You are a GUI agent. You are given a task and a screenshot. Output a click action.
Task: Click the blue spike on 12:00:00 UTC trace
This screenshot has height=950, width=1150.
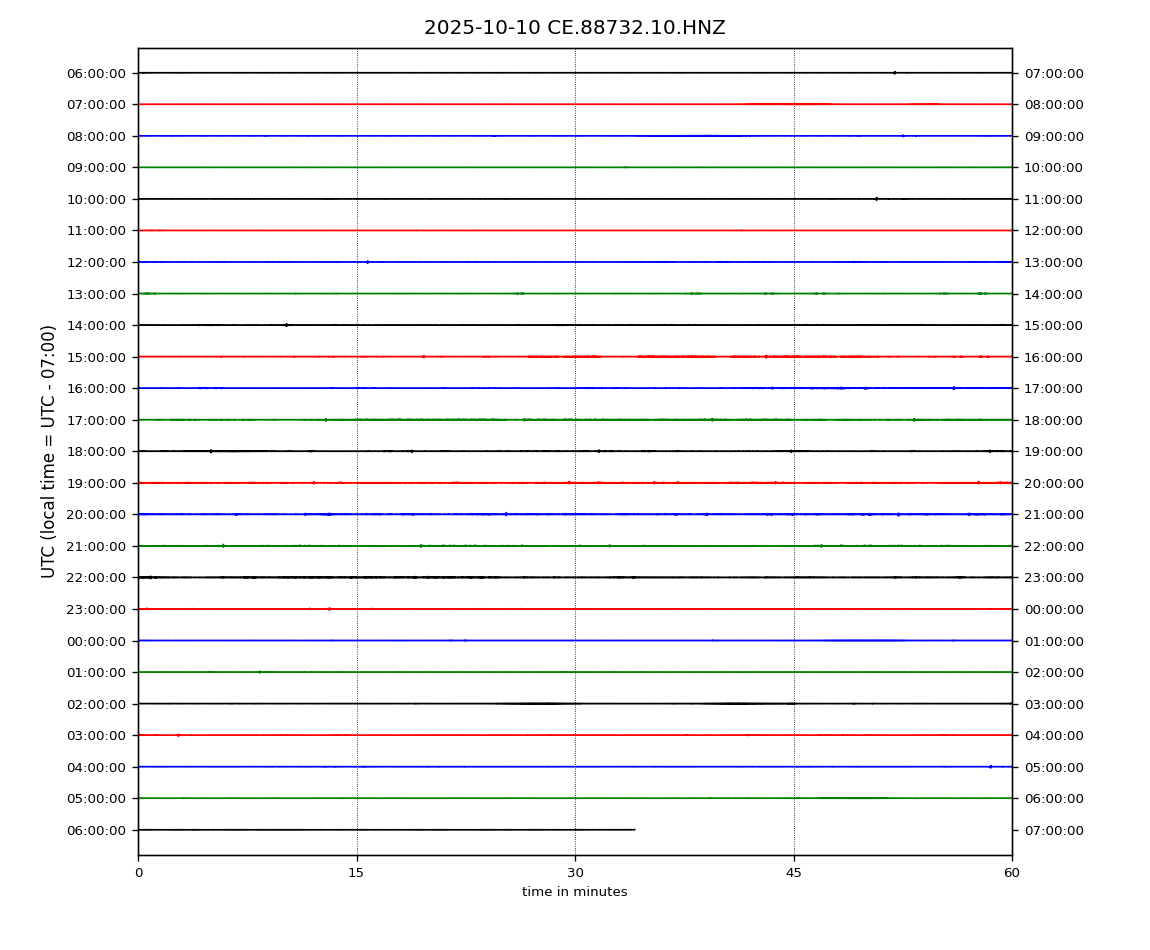[x=367, y=262]
